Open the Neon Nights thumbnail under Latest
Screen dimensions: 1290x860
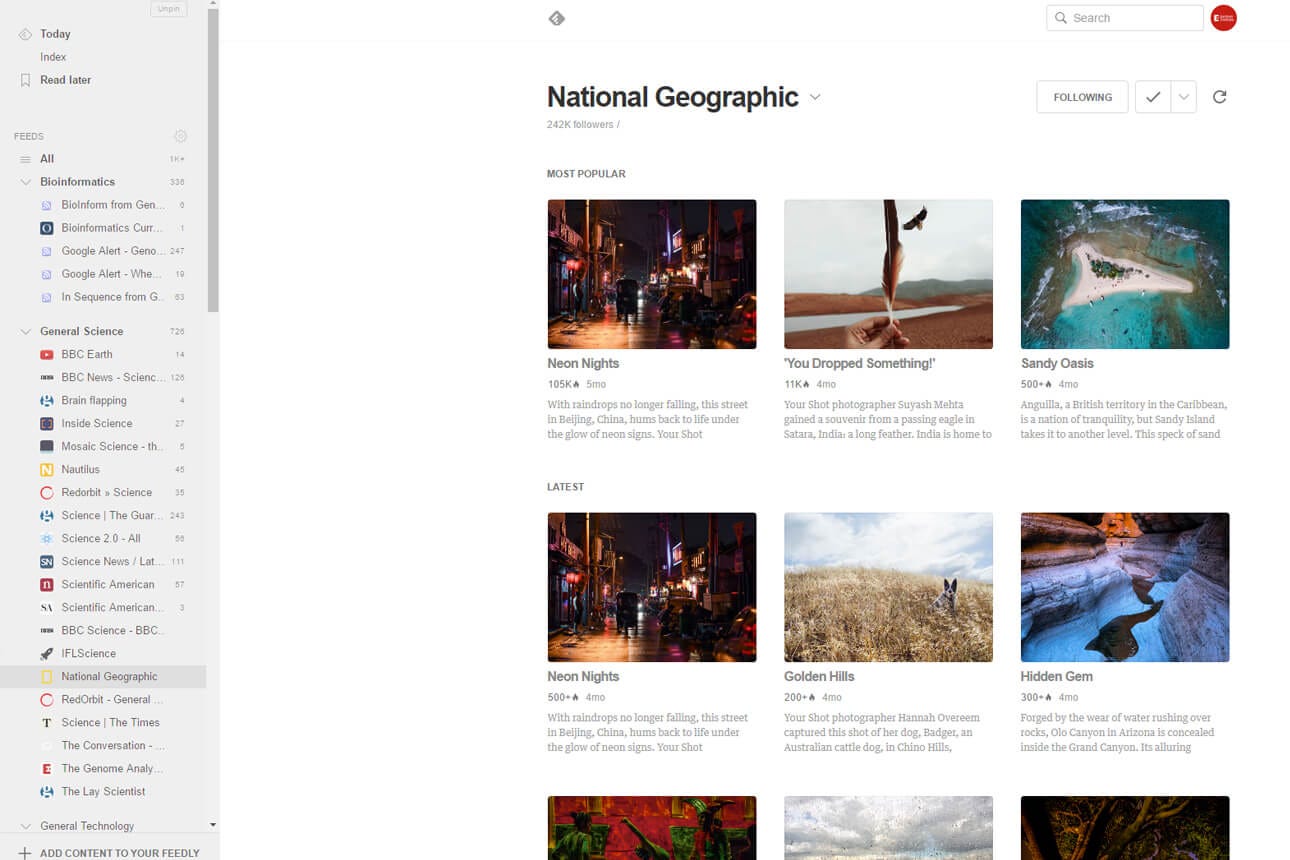pos(652,587)
